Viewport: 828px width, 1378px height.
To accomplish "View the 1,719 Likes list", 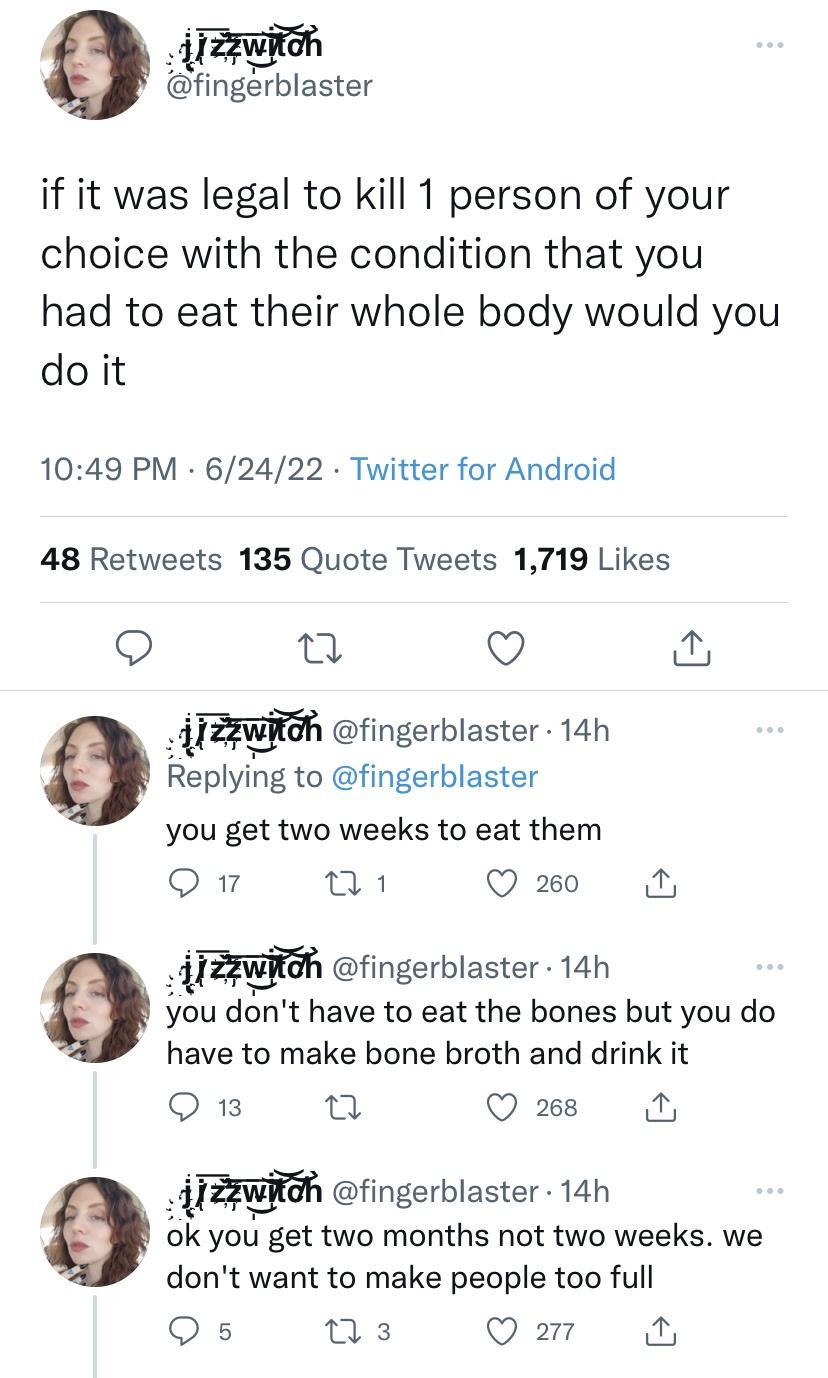I will [591, 559].
